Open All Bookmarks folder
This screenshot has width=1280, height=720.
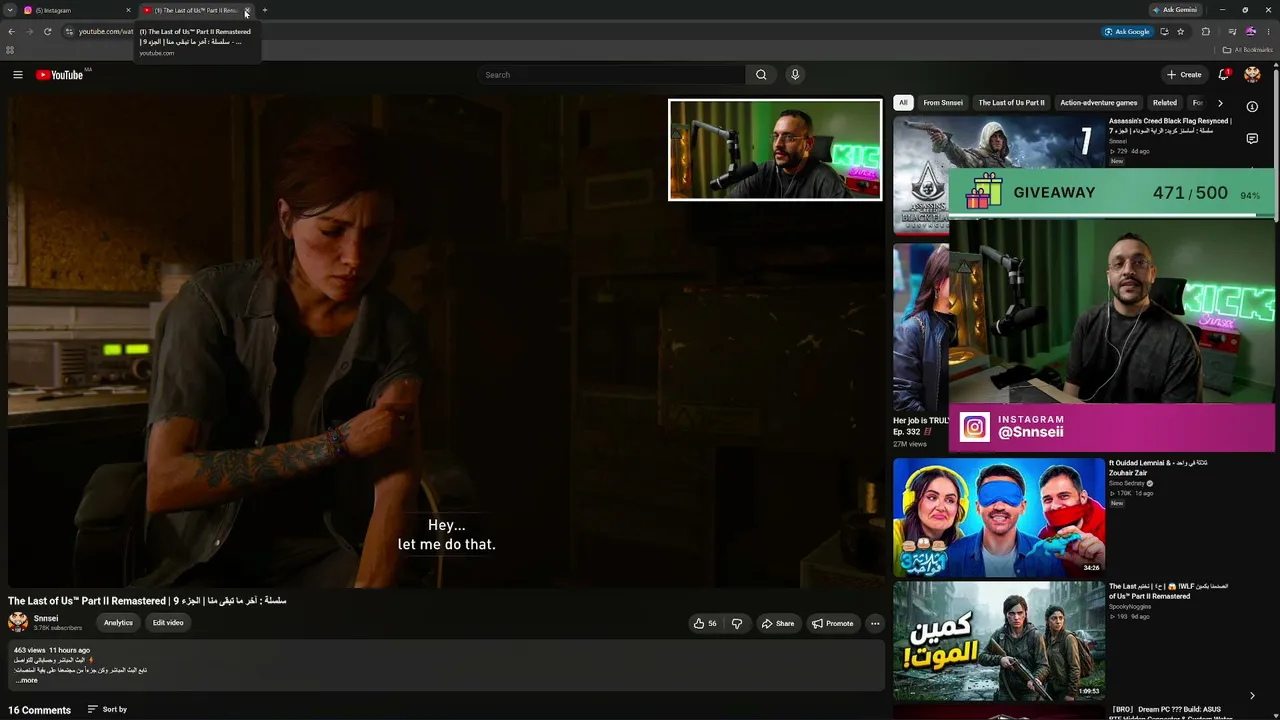click(1248, 50)
